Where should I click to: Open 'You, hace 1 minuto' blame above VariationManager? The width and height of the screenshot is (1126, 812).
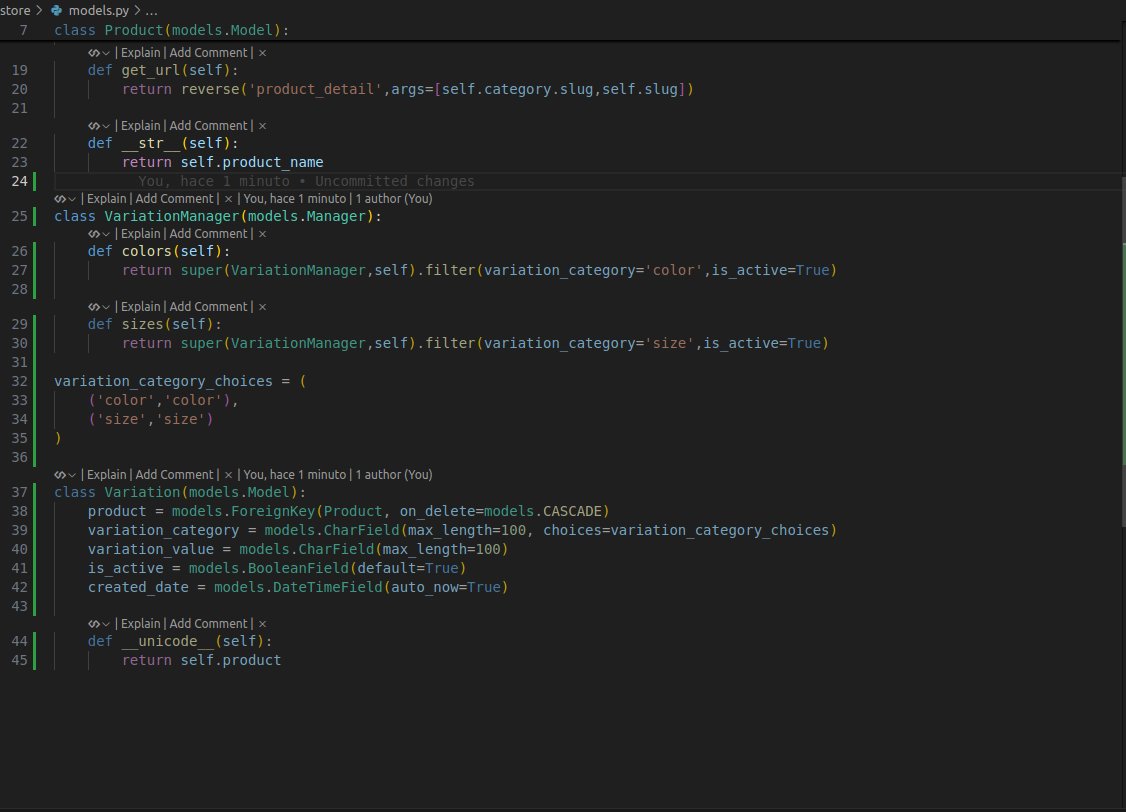pos(294,199)
